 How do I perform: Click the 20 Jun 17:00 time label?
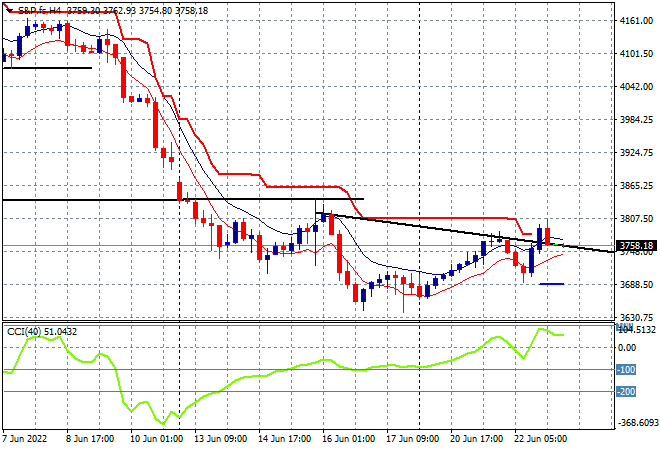click(x=476, y=439)
